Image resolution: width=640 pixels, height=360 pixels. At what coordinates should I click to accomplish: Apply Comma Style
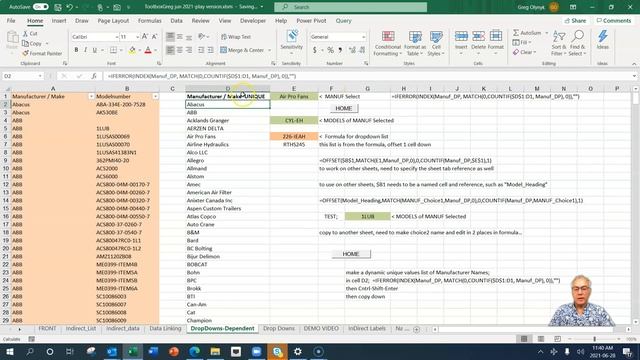click(x=340, y=50)
